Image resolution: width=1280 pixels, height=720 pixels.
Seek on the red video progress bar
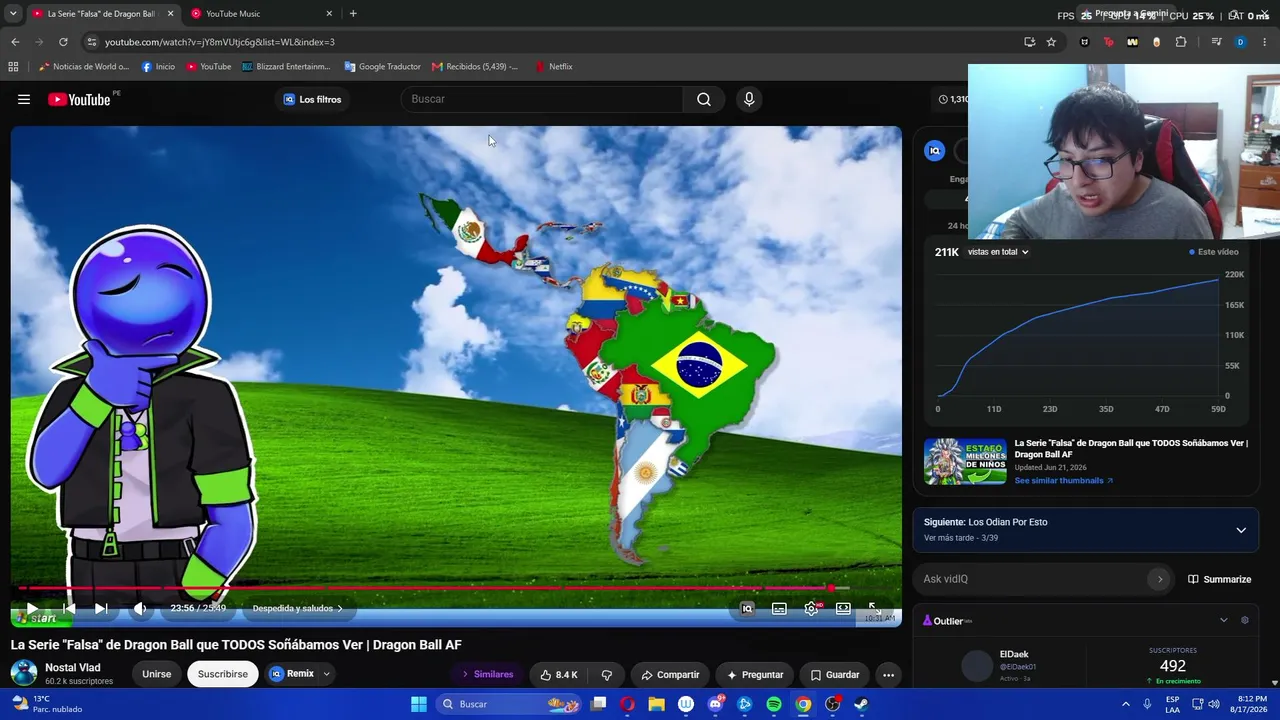click(434, 588)
